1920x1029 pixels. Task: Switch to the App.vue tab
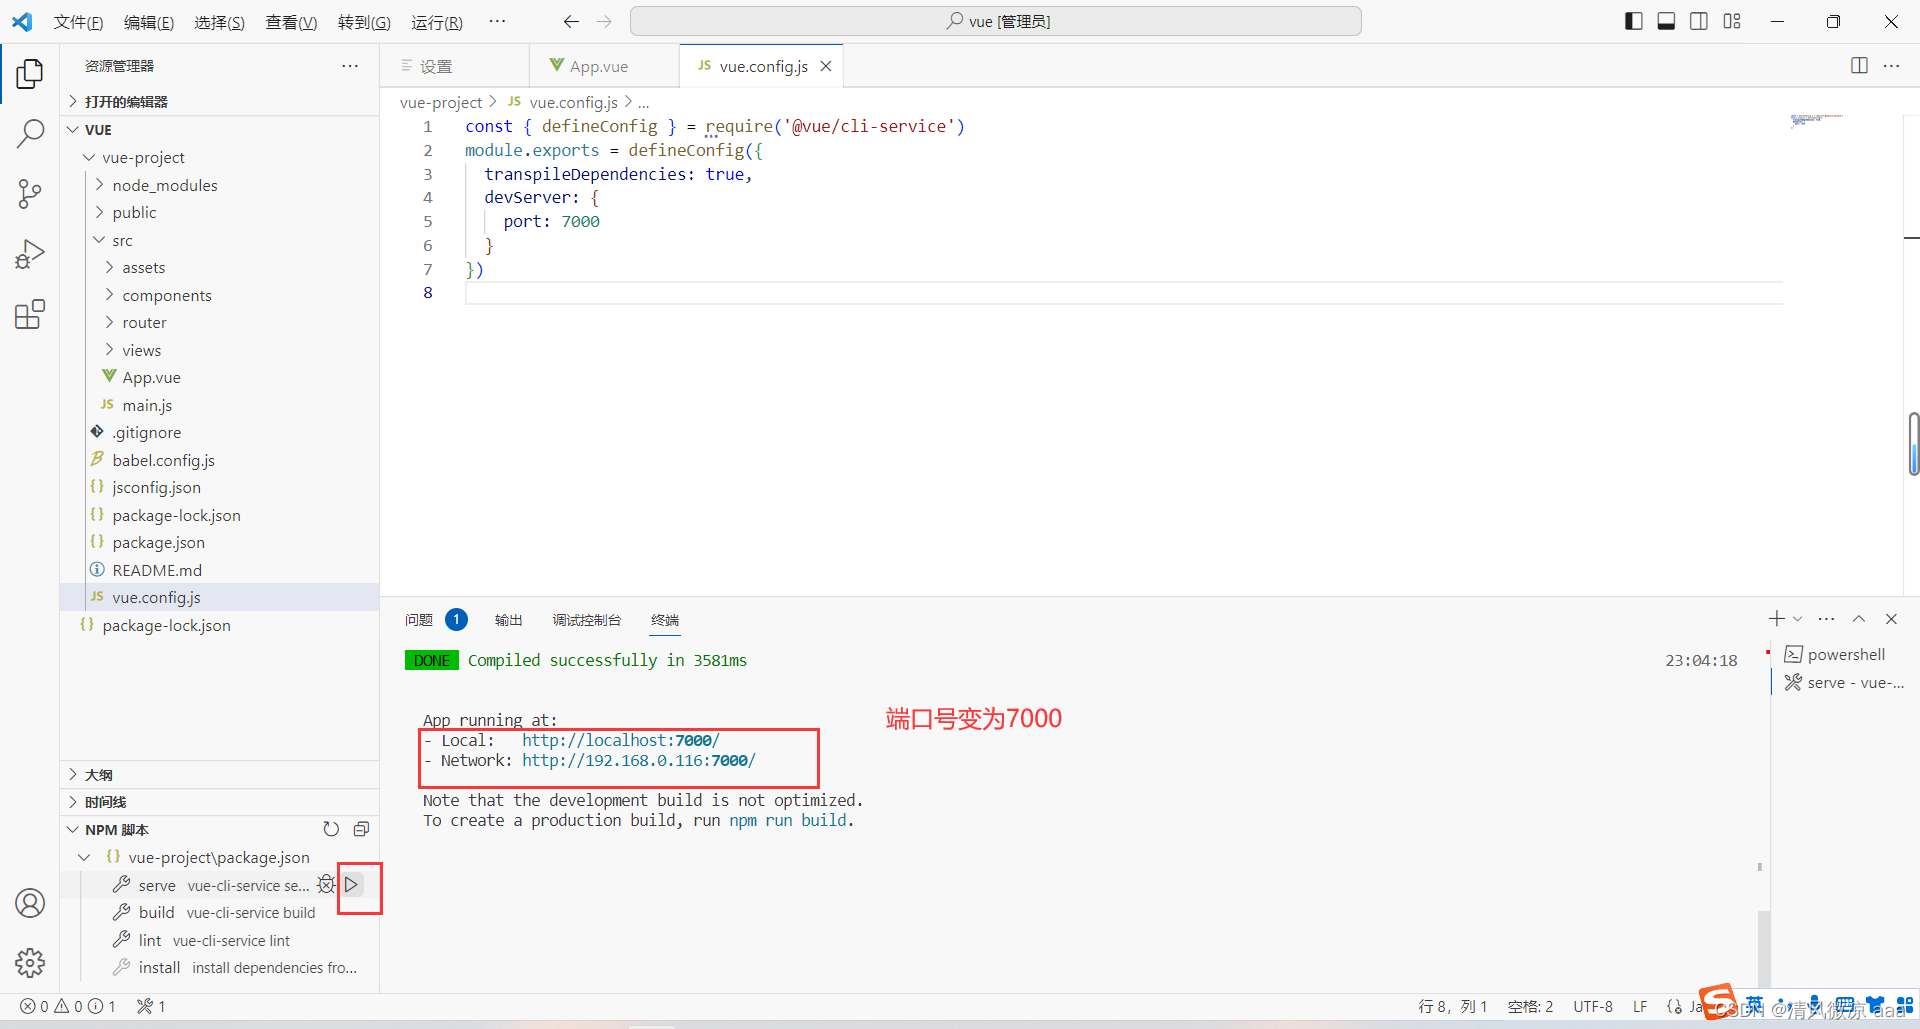pyautogui.click(x=604, y=66)
